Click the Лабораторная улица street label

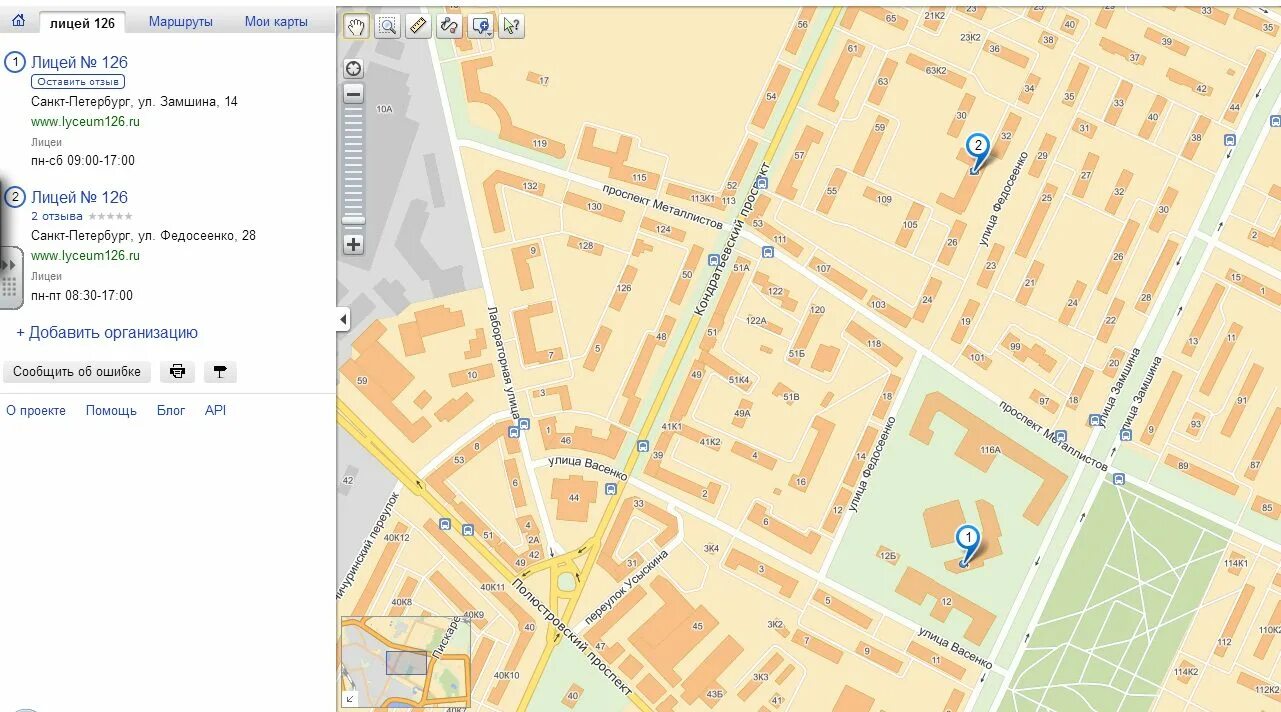click(504, 361)
